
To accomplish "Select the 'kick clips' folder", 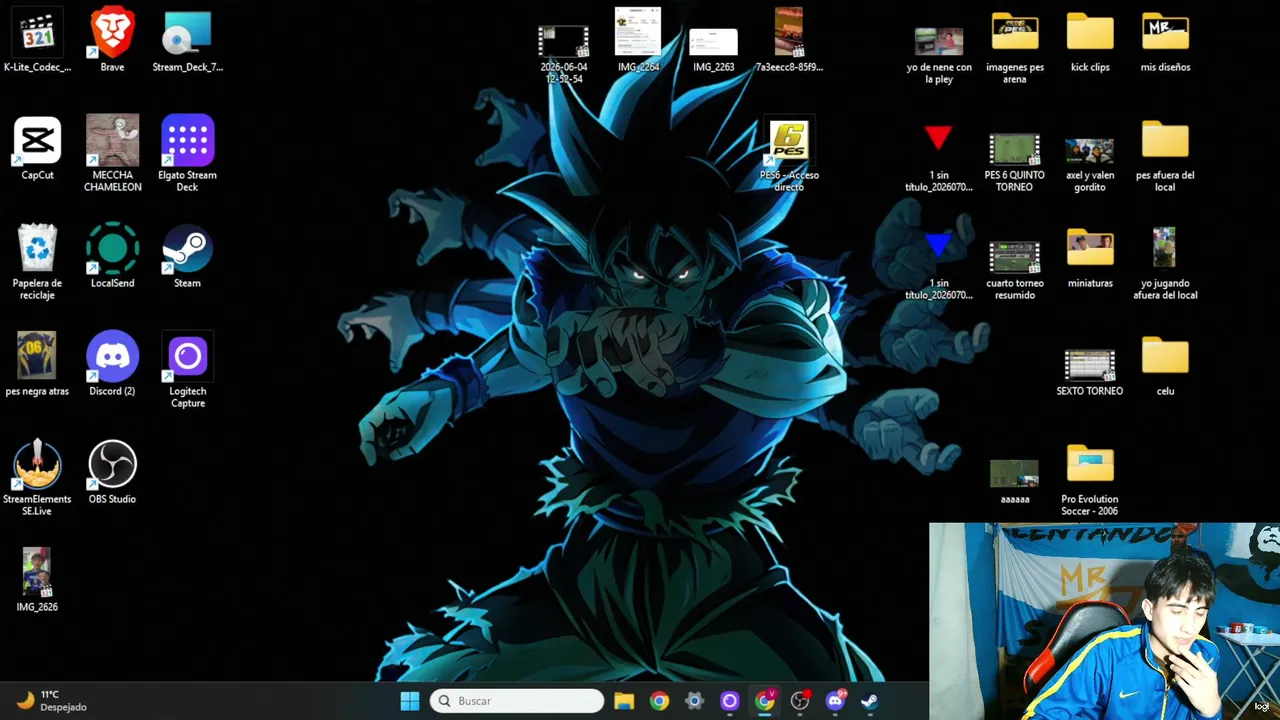I will pos(1090,44).
